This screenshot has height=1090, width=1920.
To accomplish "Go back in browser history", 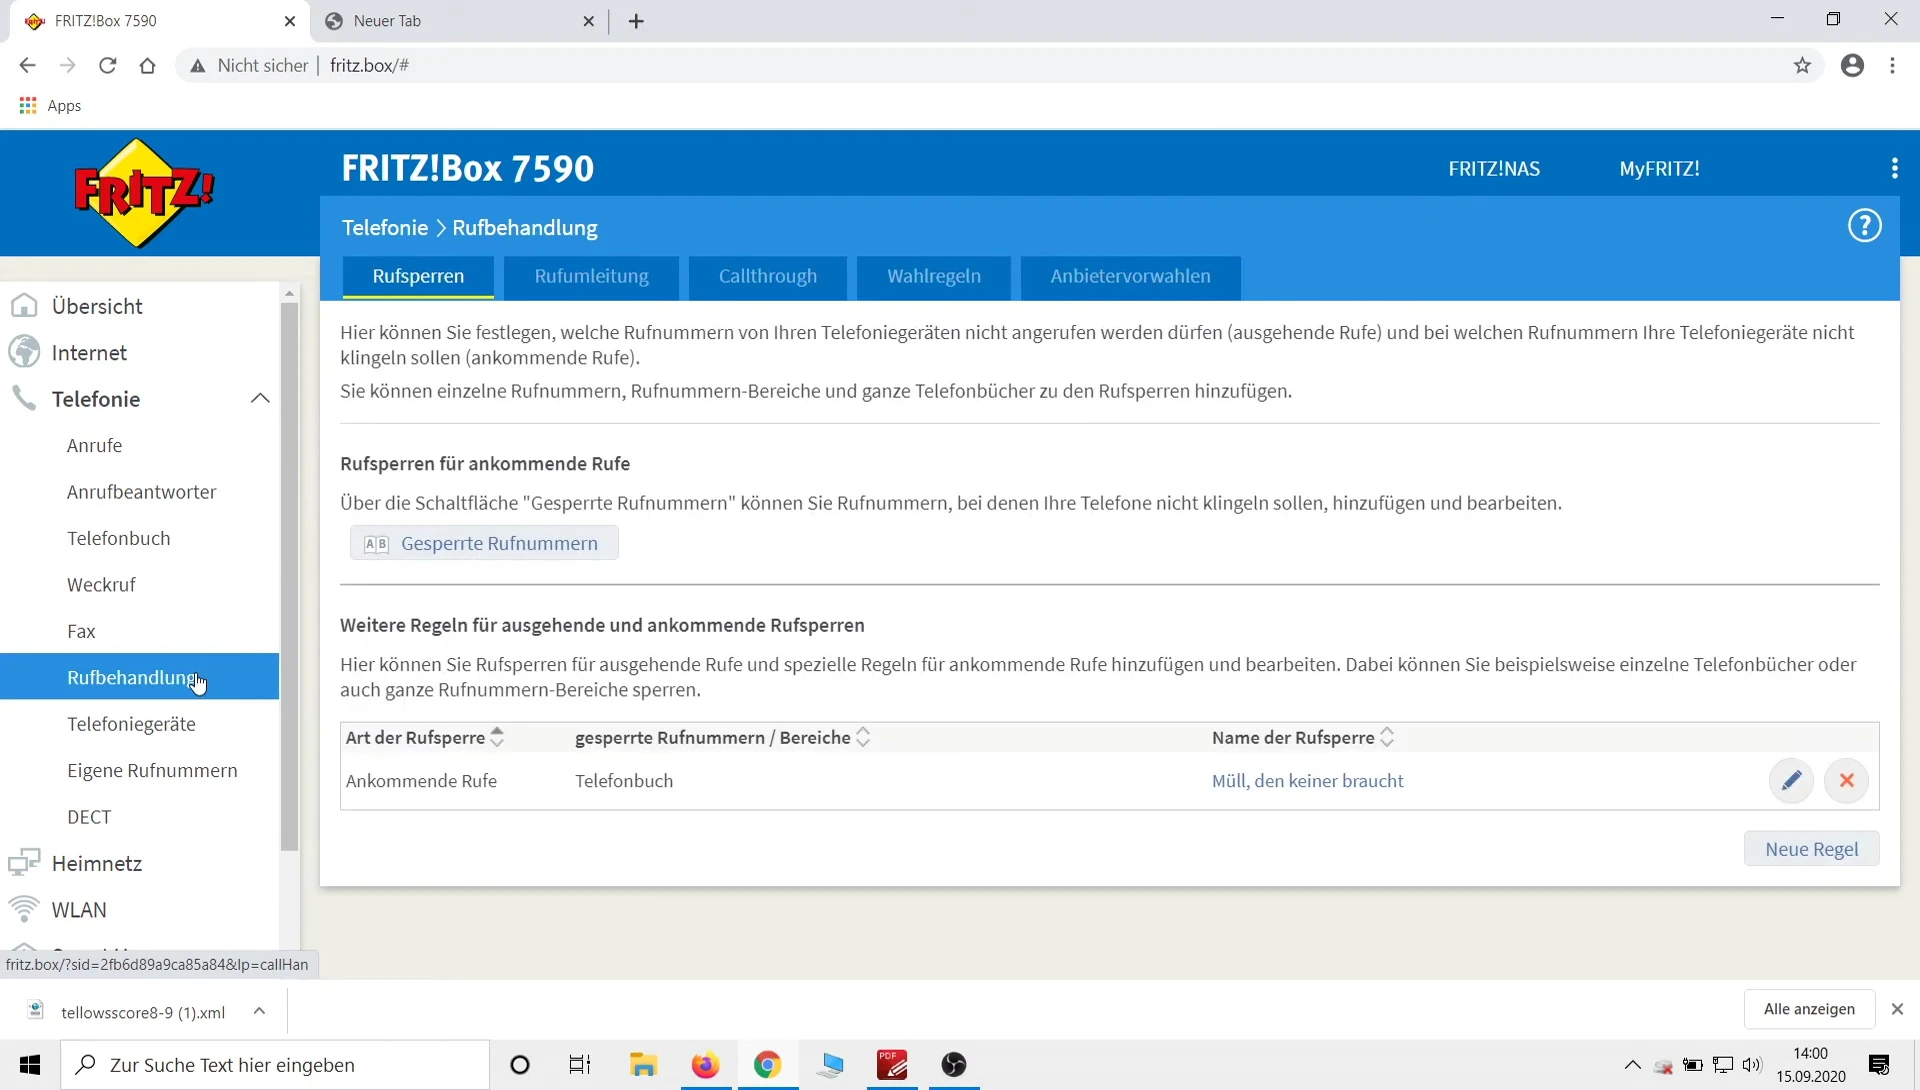I will [27, 66].
